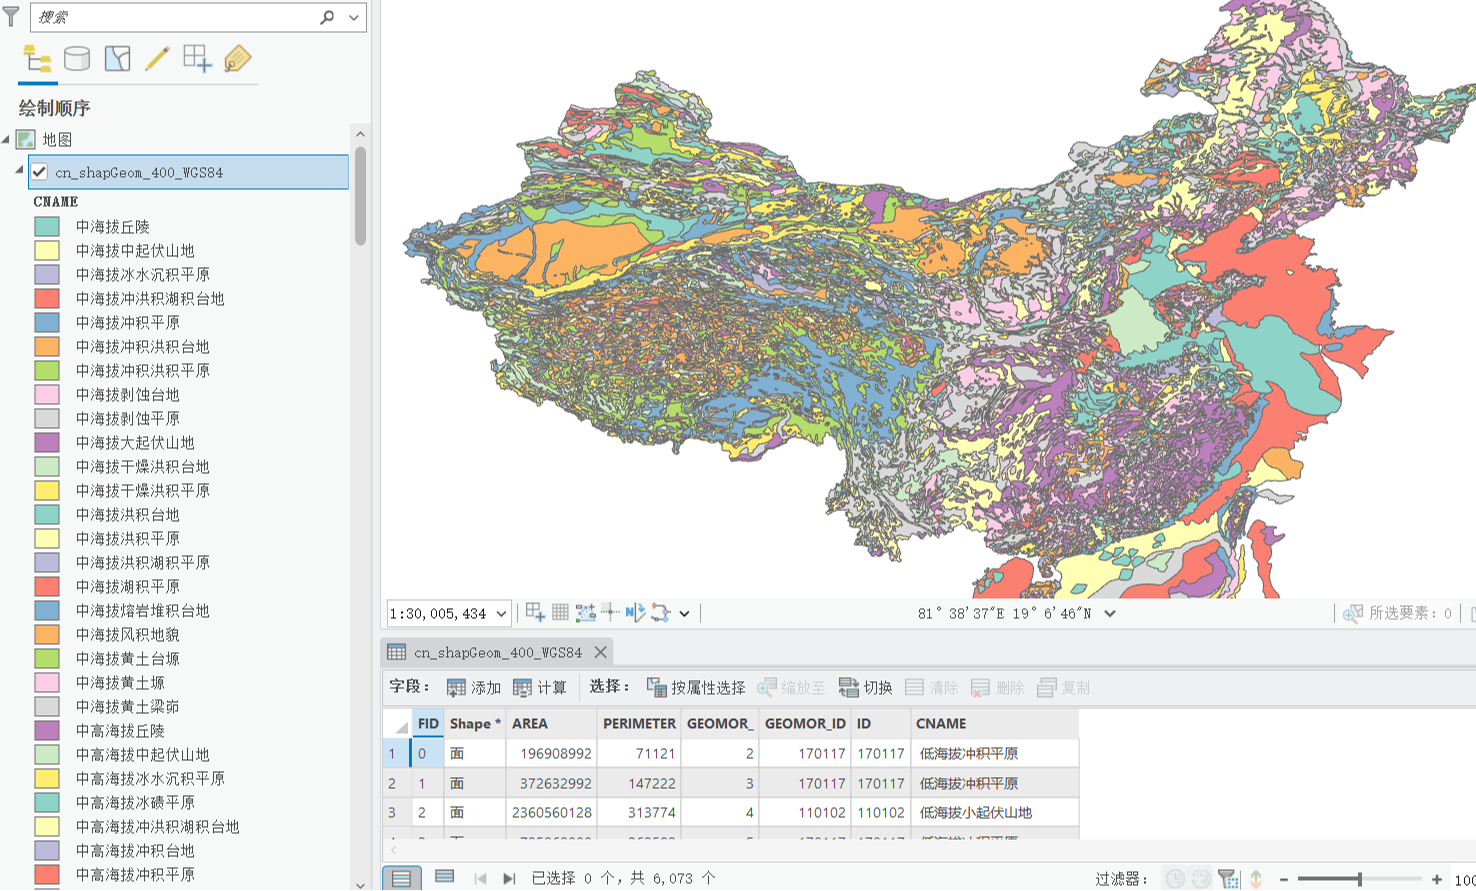Click 添加 to add a field
This screenshot has width=1476, height=891.
point(474,687)
